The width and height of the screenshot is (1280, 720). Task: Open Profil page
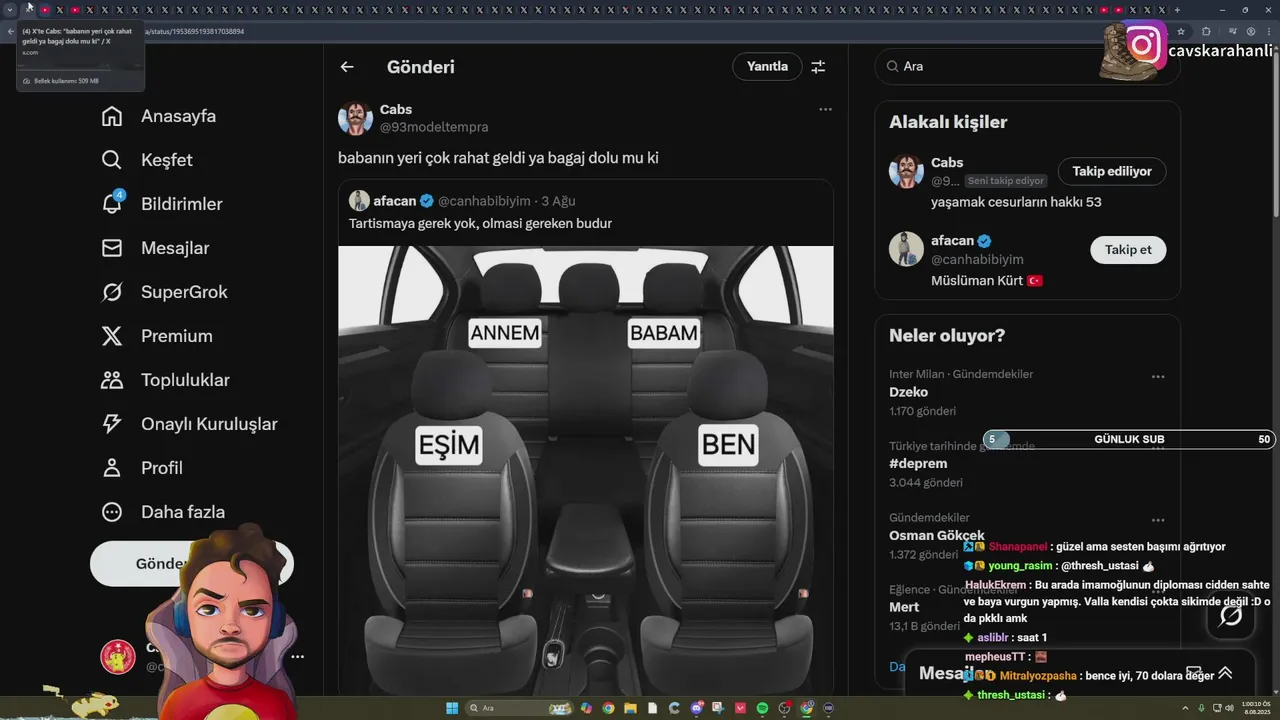142,468
